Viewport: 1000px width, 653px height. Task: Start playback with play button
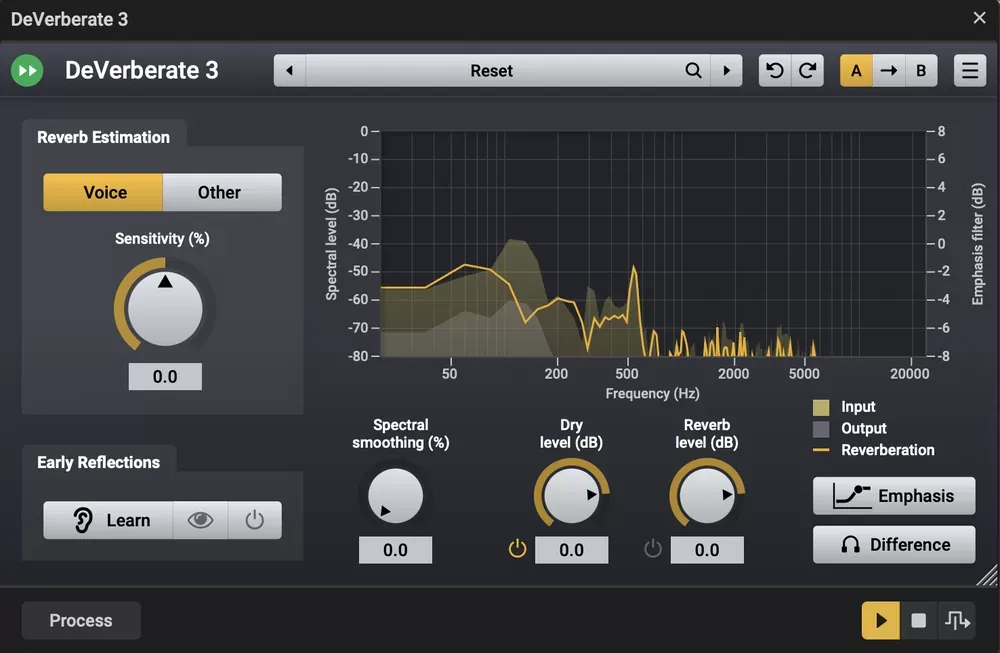[x=881, y=620]
